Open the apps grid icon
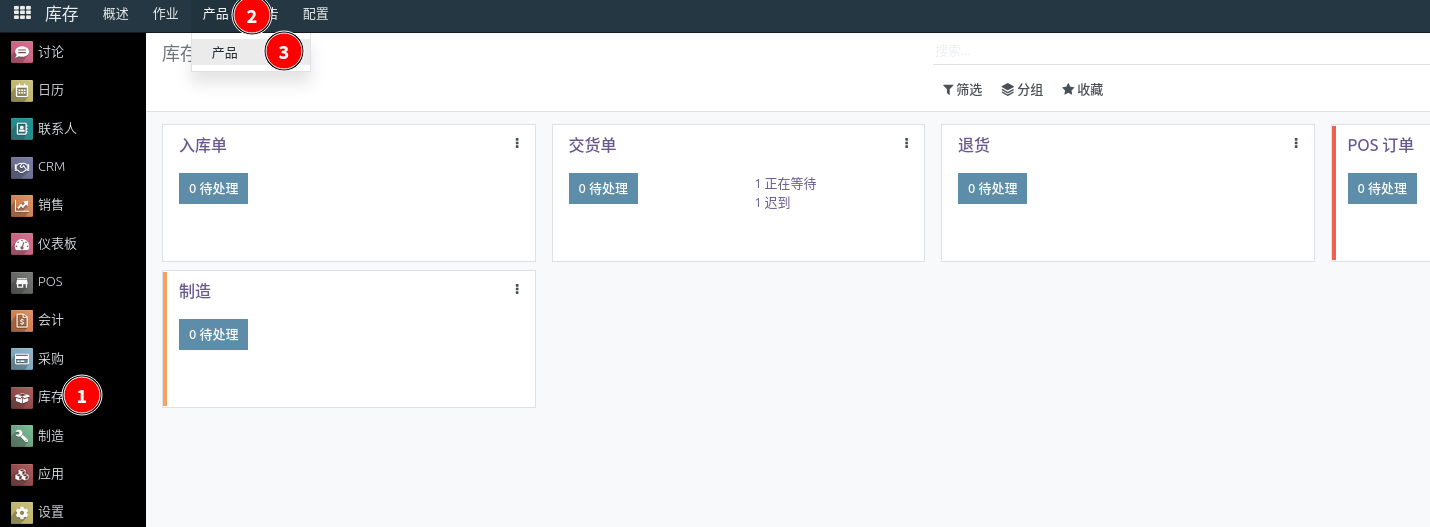Image resolution: width=1430 pixels, height=527 pixels. 22,14
